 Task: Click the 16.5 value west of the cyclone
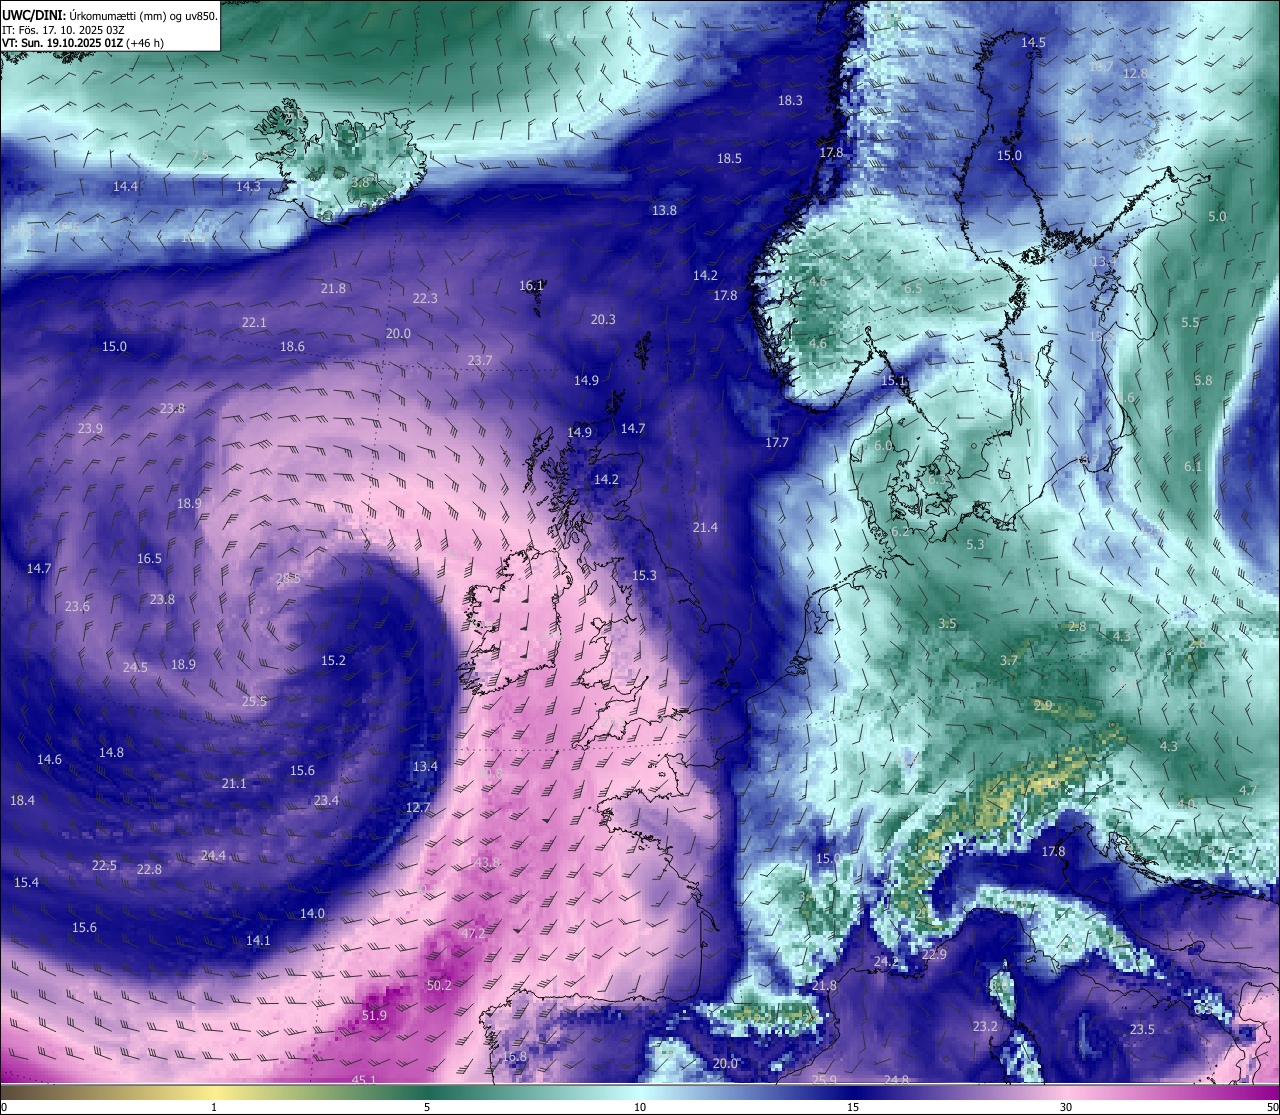pos(149,558)
